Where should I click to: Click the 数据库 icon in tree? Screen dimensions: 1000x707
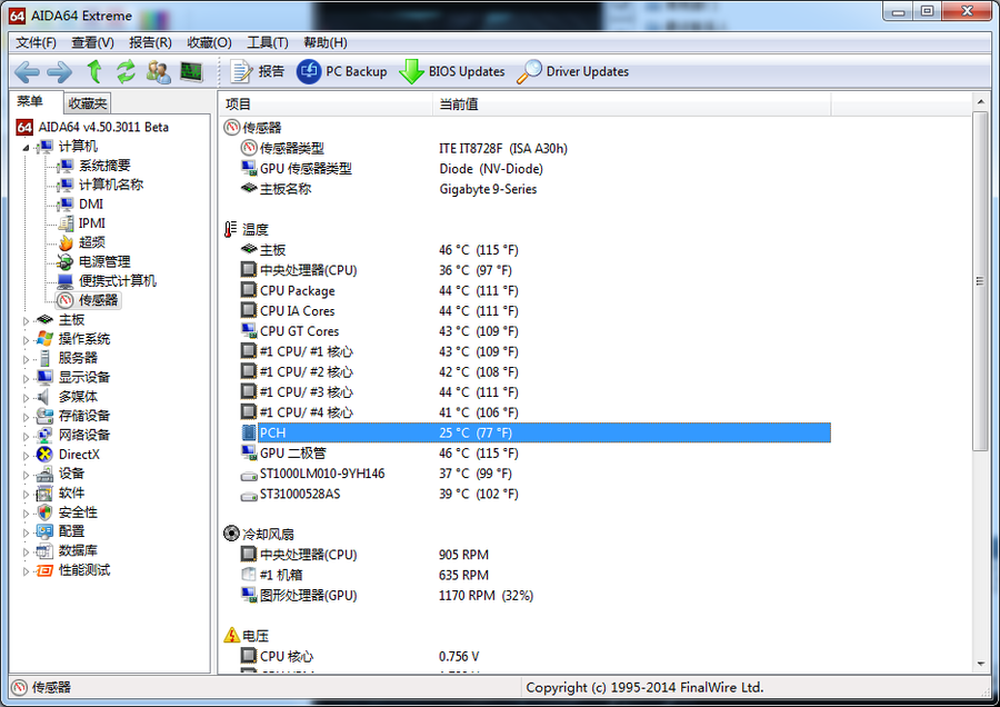[45, 551]
